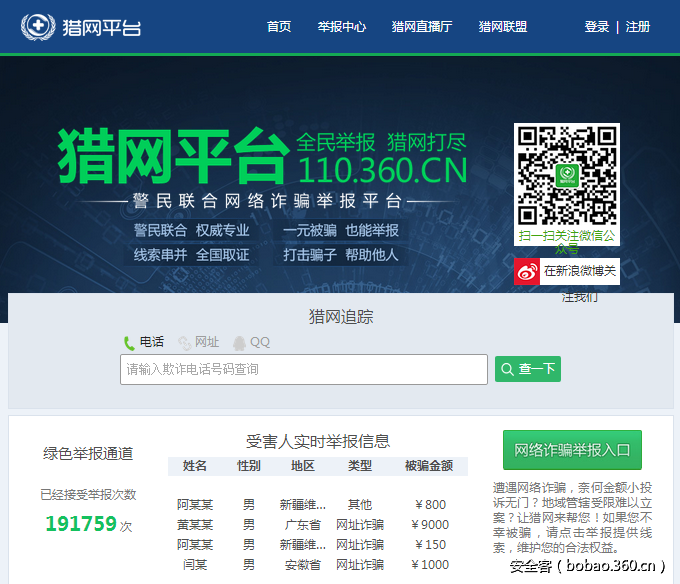The height and width of the screenshot is (584, 680).
Task: Open the 举报中心 navigation item
Action: point(342,27)
